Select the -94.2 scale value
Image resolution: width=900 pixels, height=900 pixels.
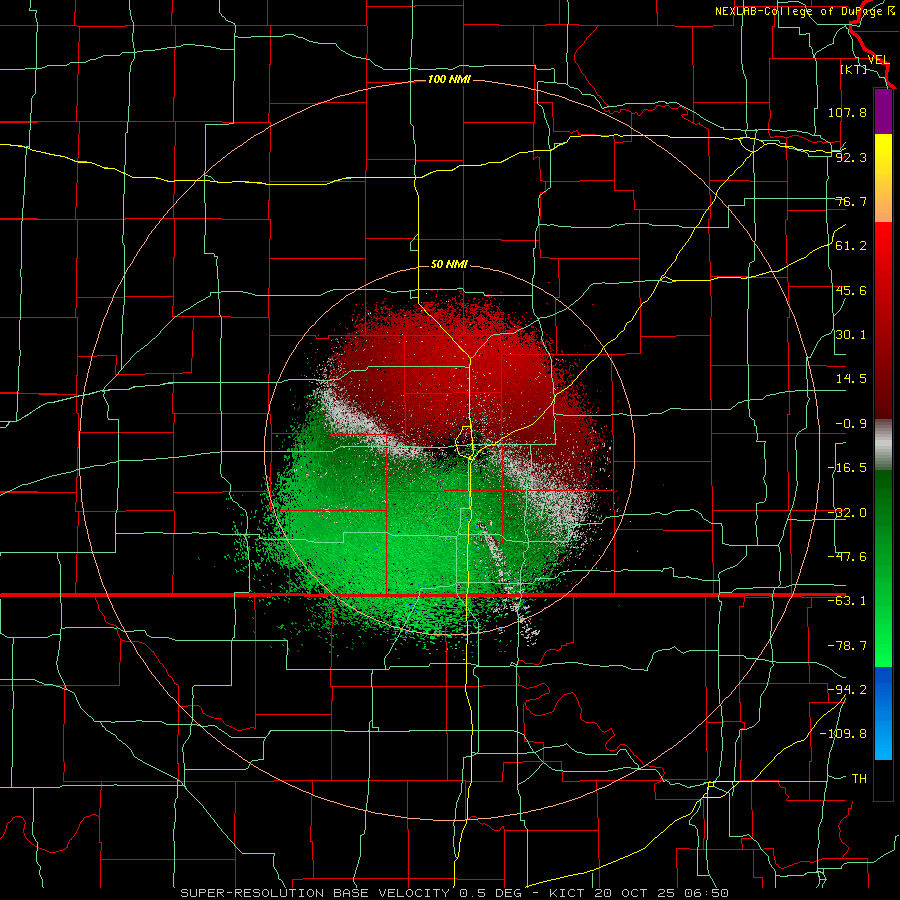click(x=847, y=689)
